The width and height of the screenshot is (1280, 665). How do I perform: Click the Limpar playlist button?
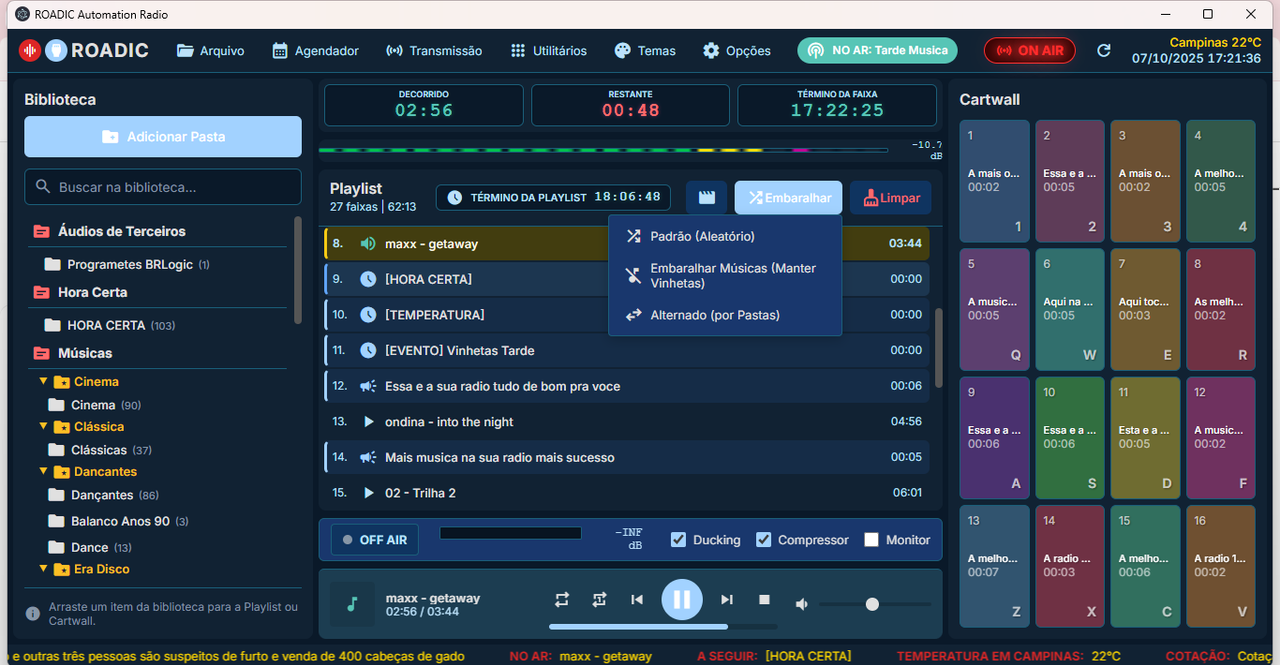click(890, 198)
